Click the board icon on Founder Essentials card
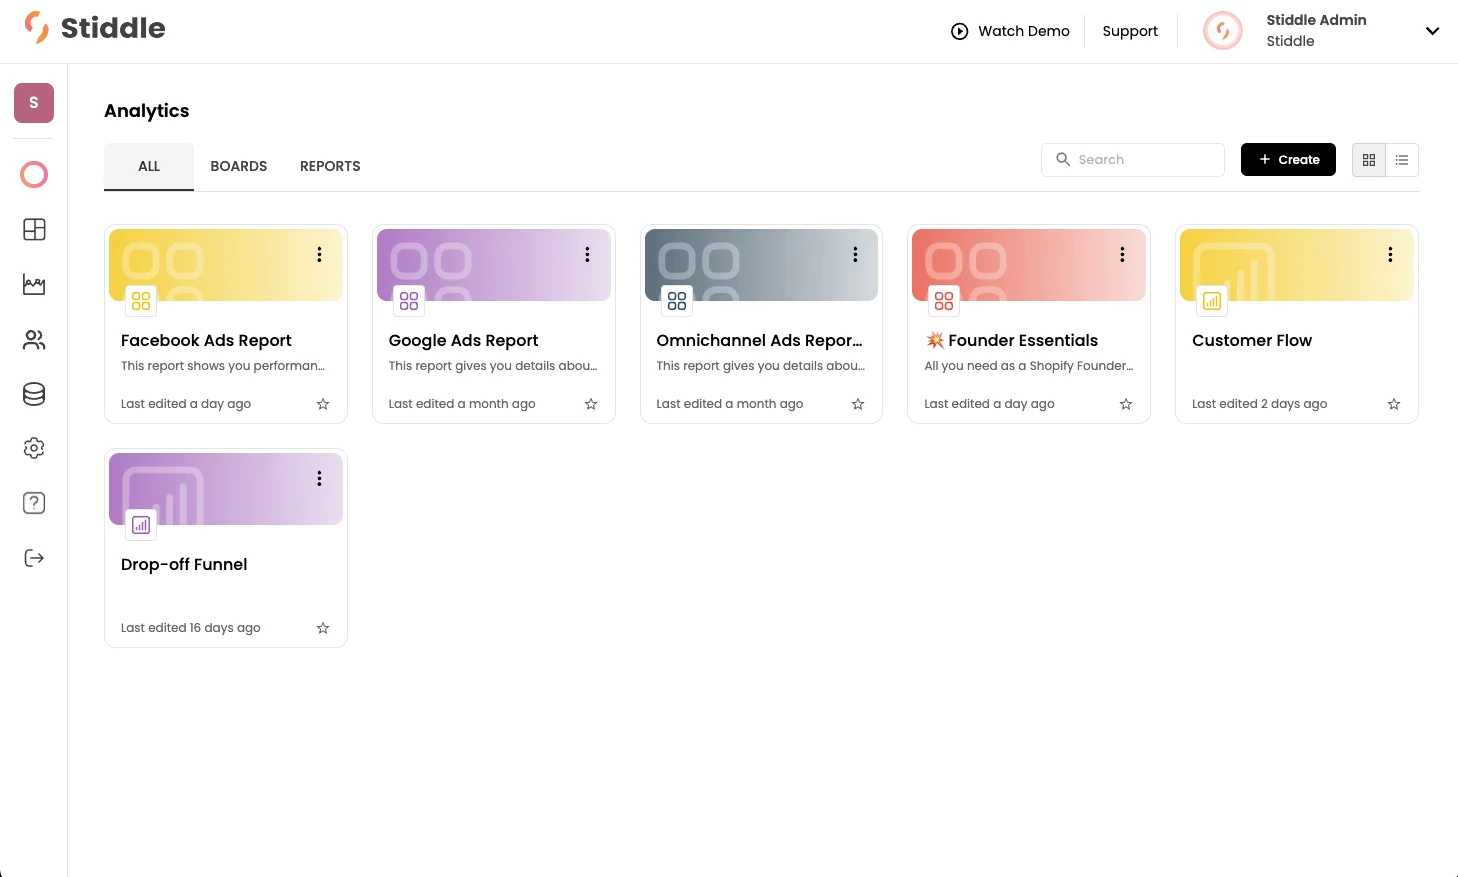1458x877 pixels. point(944,301)
